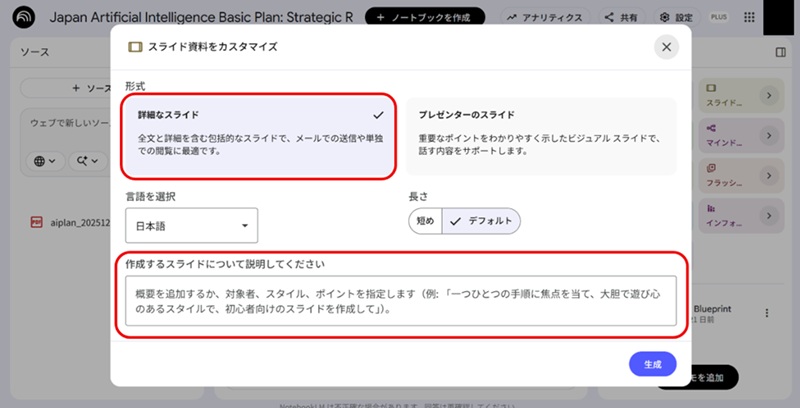The width and height of the screenshot is (800, 408).
Task: Choose the デフォルト length option
Action: point(481,221)
